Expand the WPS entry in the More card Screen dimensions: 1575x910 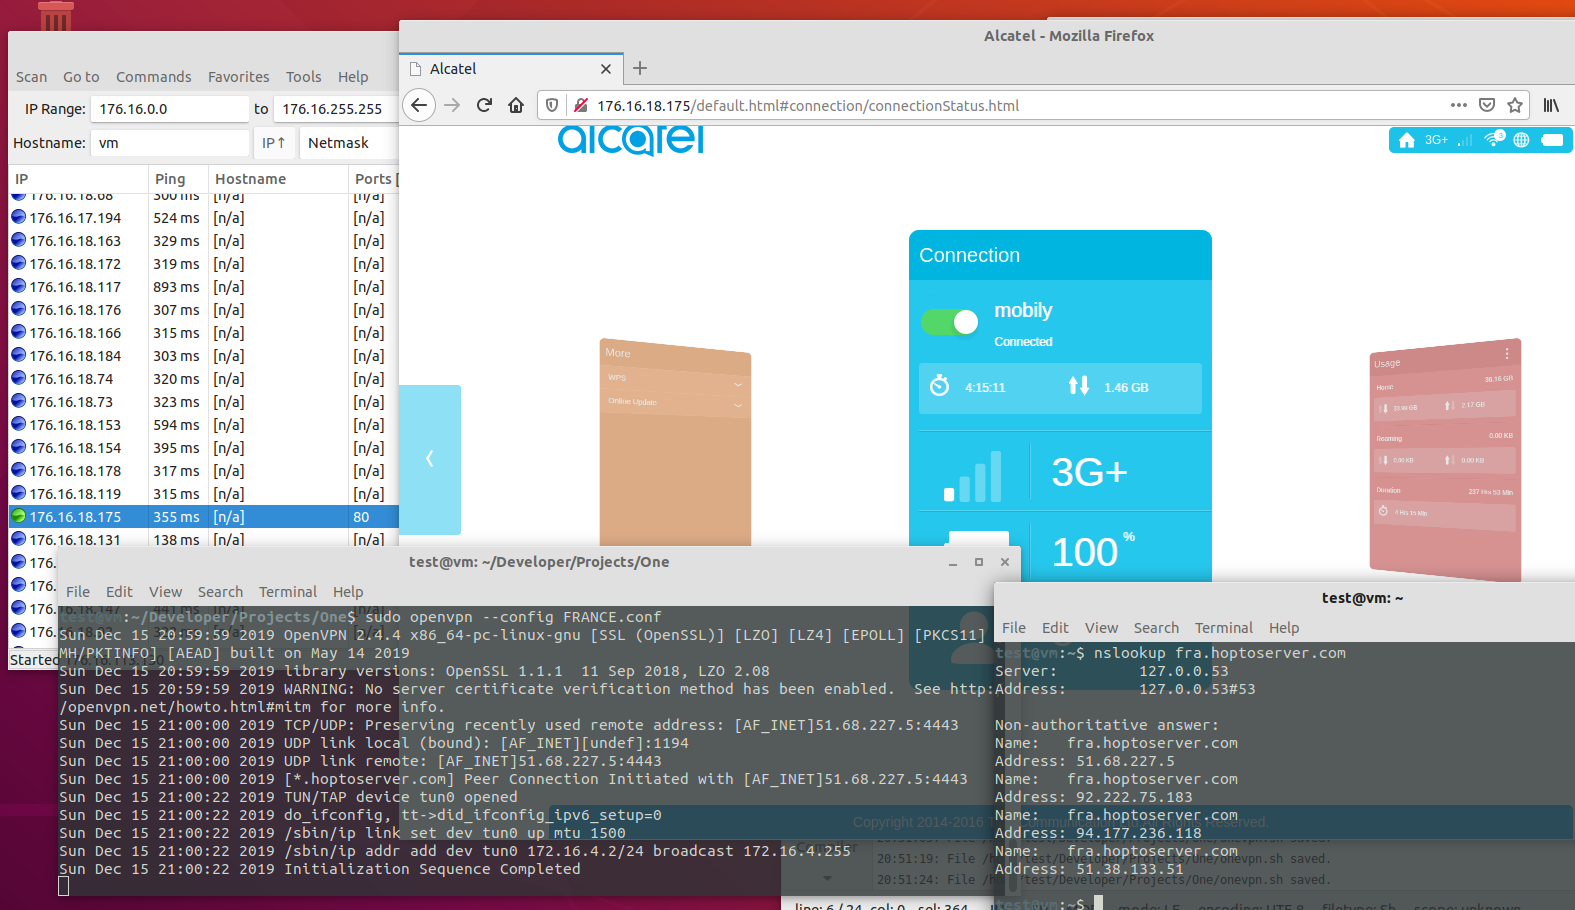pyautogui.click(x=675, y=380)
